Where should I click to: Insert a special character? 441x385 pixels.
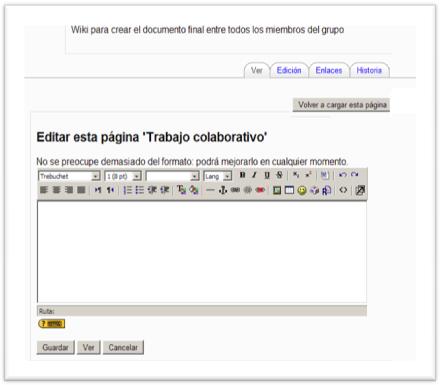coord(314,190)
